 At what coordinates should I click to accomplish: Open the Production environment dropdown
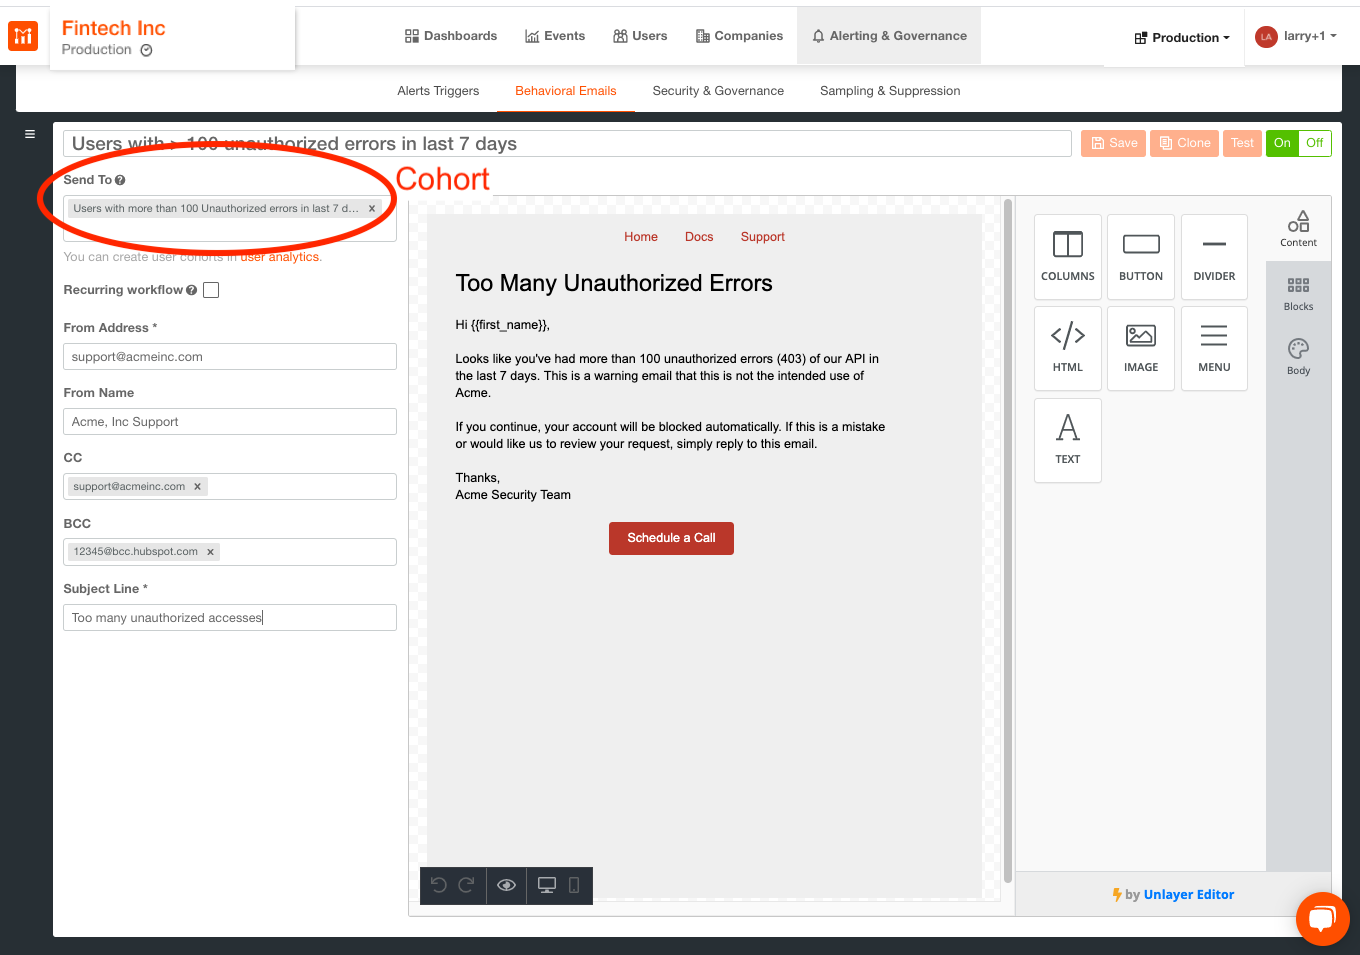(1182, 38)
